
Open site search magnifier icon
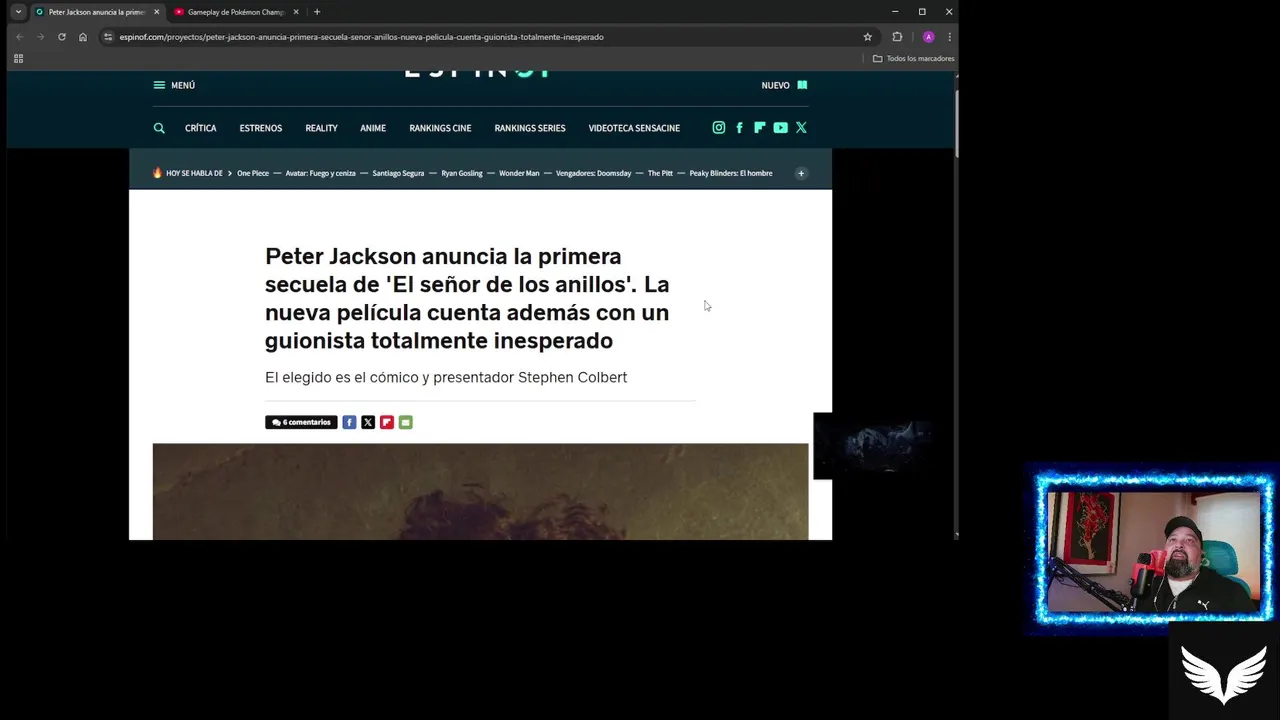tap(159, 128)
